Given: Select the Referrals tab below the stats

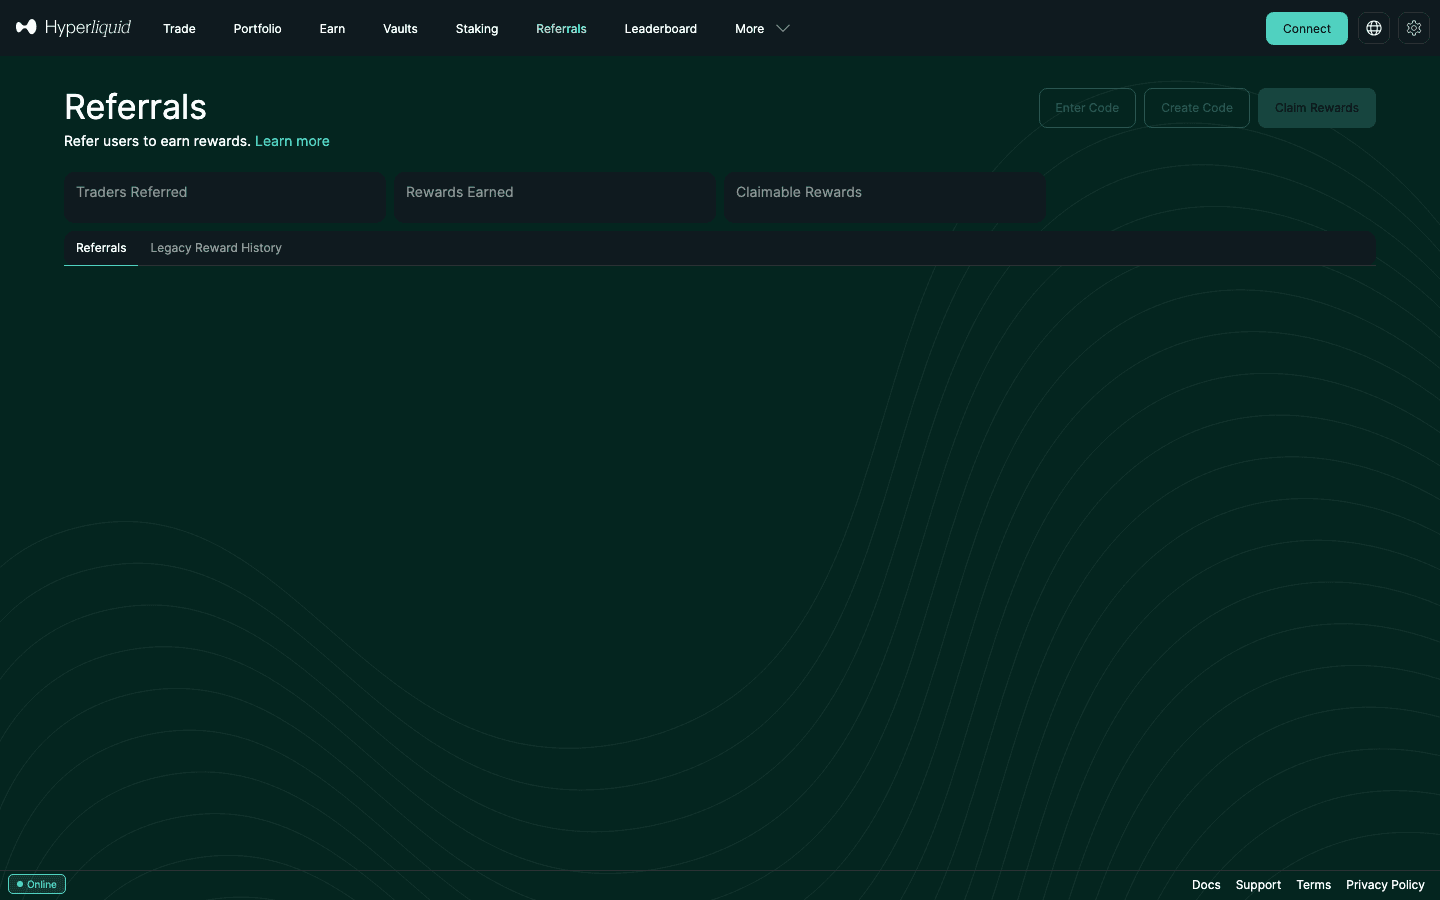Looking at the screenshot, I should point(101,248).
